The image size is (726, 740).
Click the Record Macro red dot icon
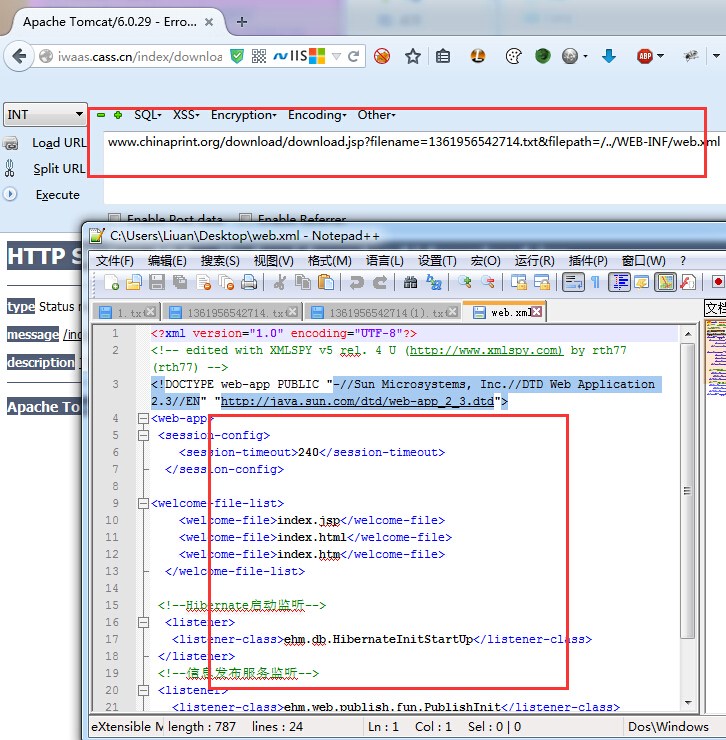pyautogui.click(x=718, y=282)
